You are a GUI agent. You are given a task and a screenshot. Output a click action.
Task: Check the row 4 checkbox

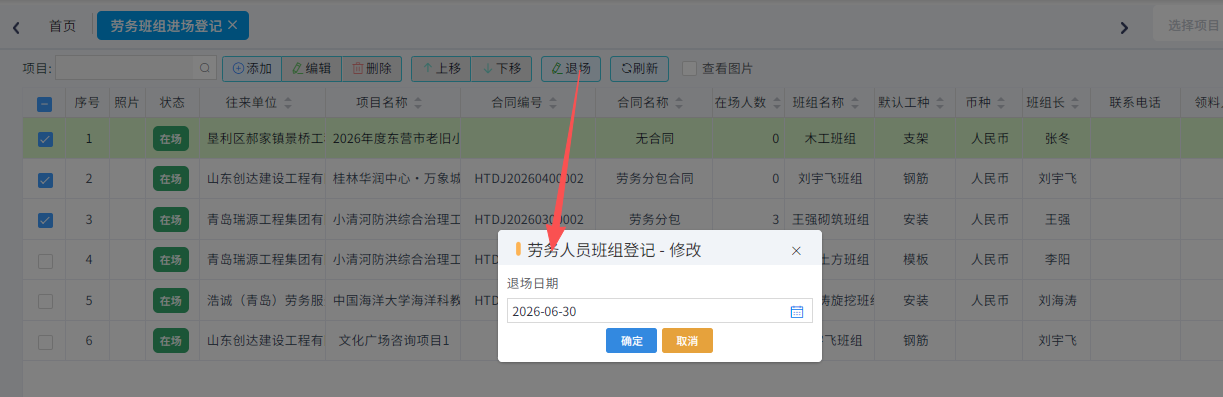tap(45, 261)
